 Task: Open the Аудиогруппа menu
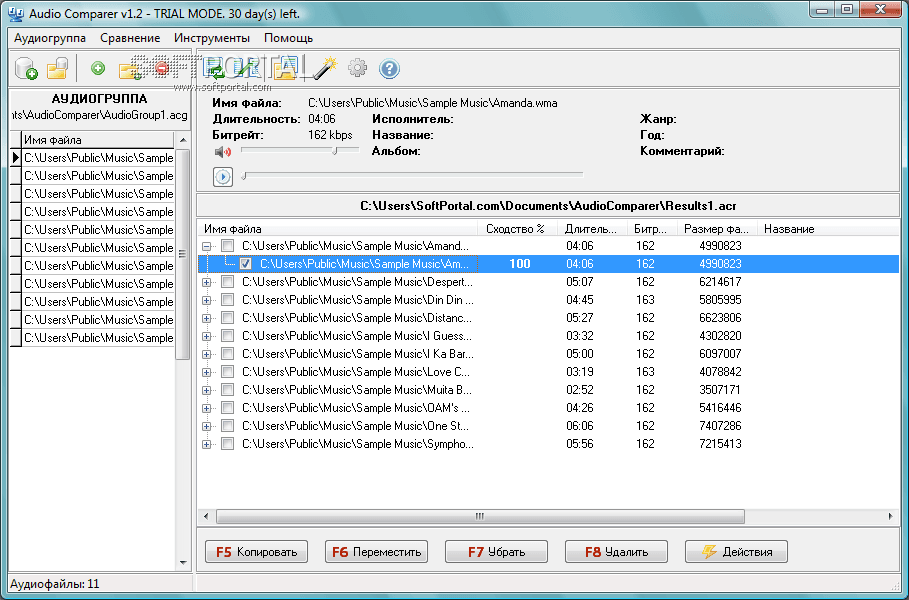click(50, 38)
